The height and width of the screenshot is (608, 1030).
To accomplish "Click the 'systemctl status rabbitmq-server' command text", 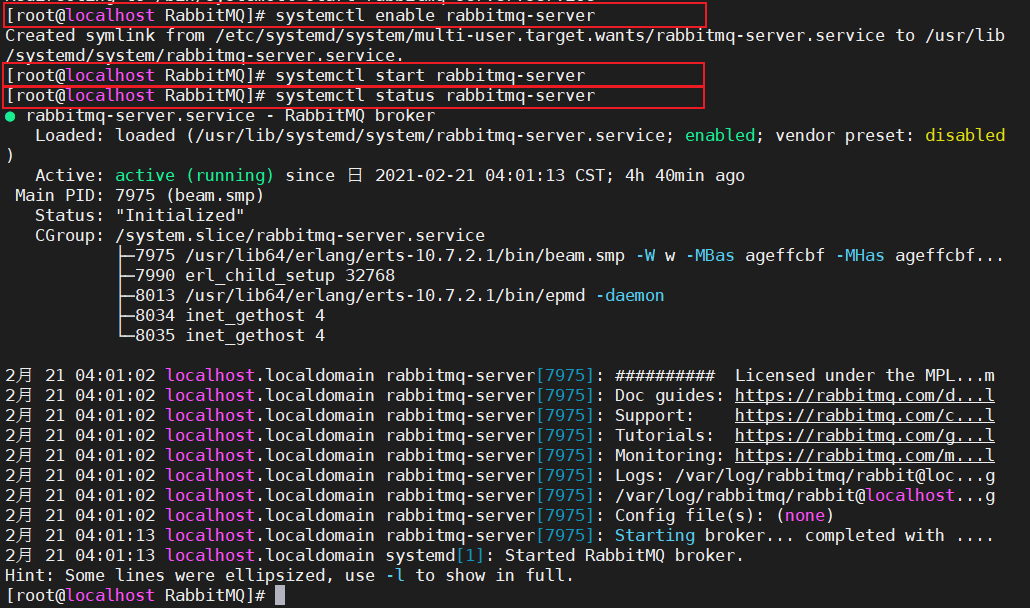I will pos(435,95).
